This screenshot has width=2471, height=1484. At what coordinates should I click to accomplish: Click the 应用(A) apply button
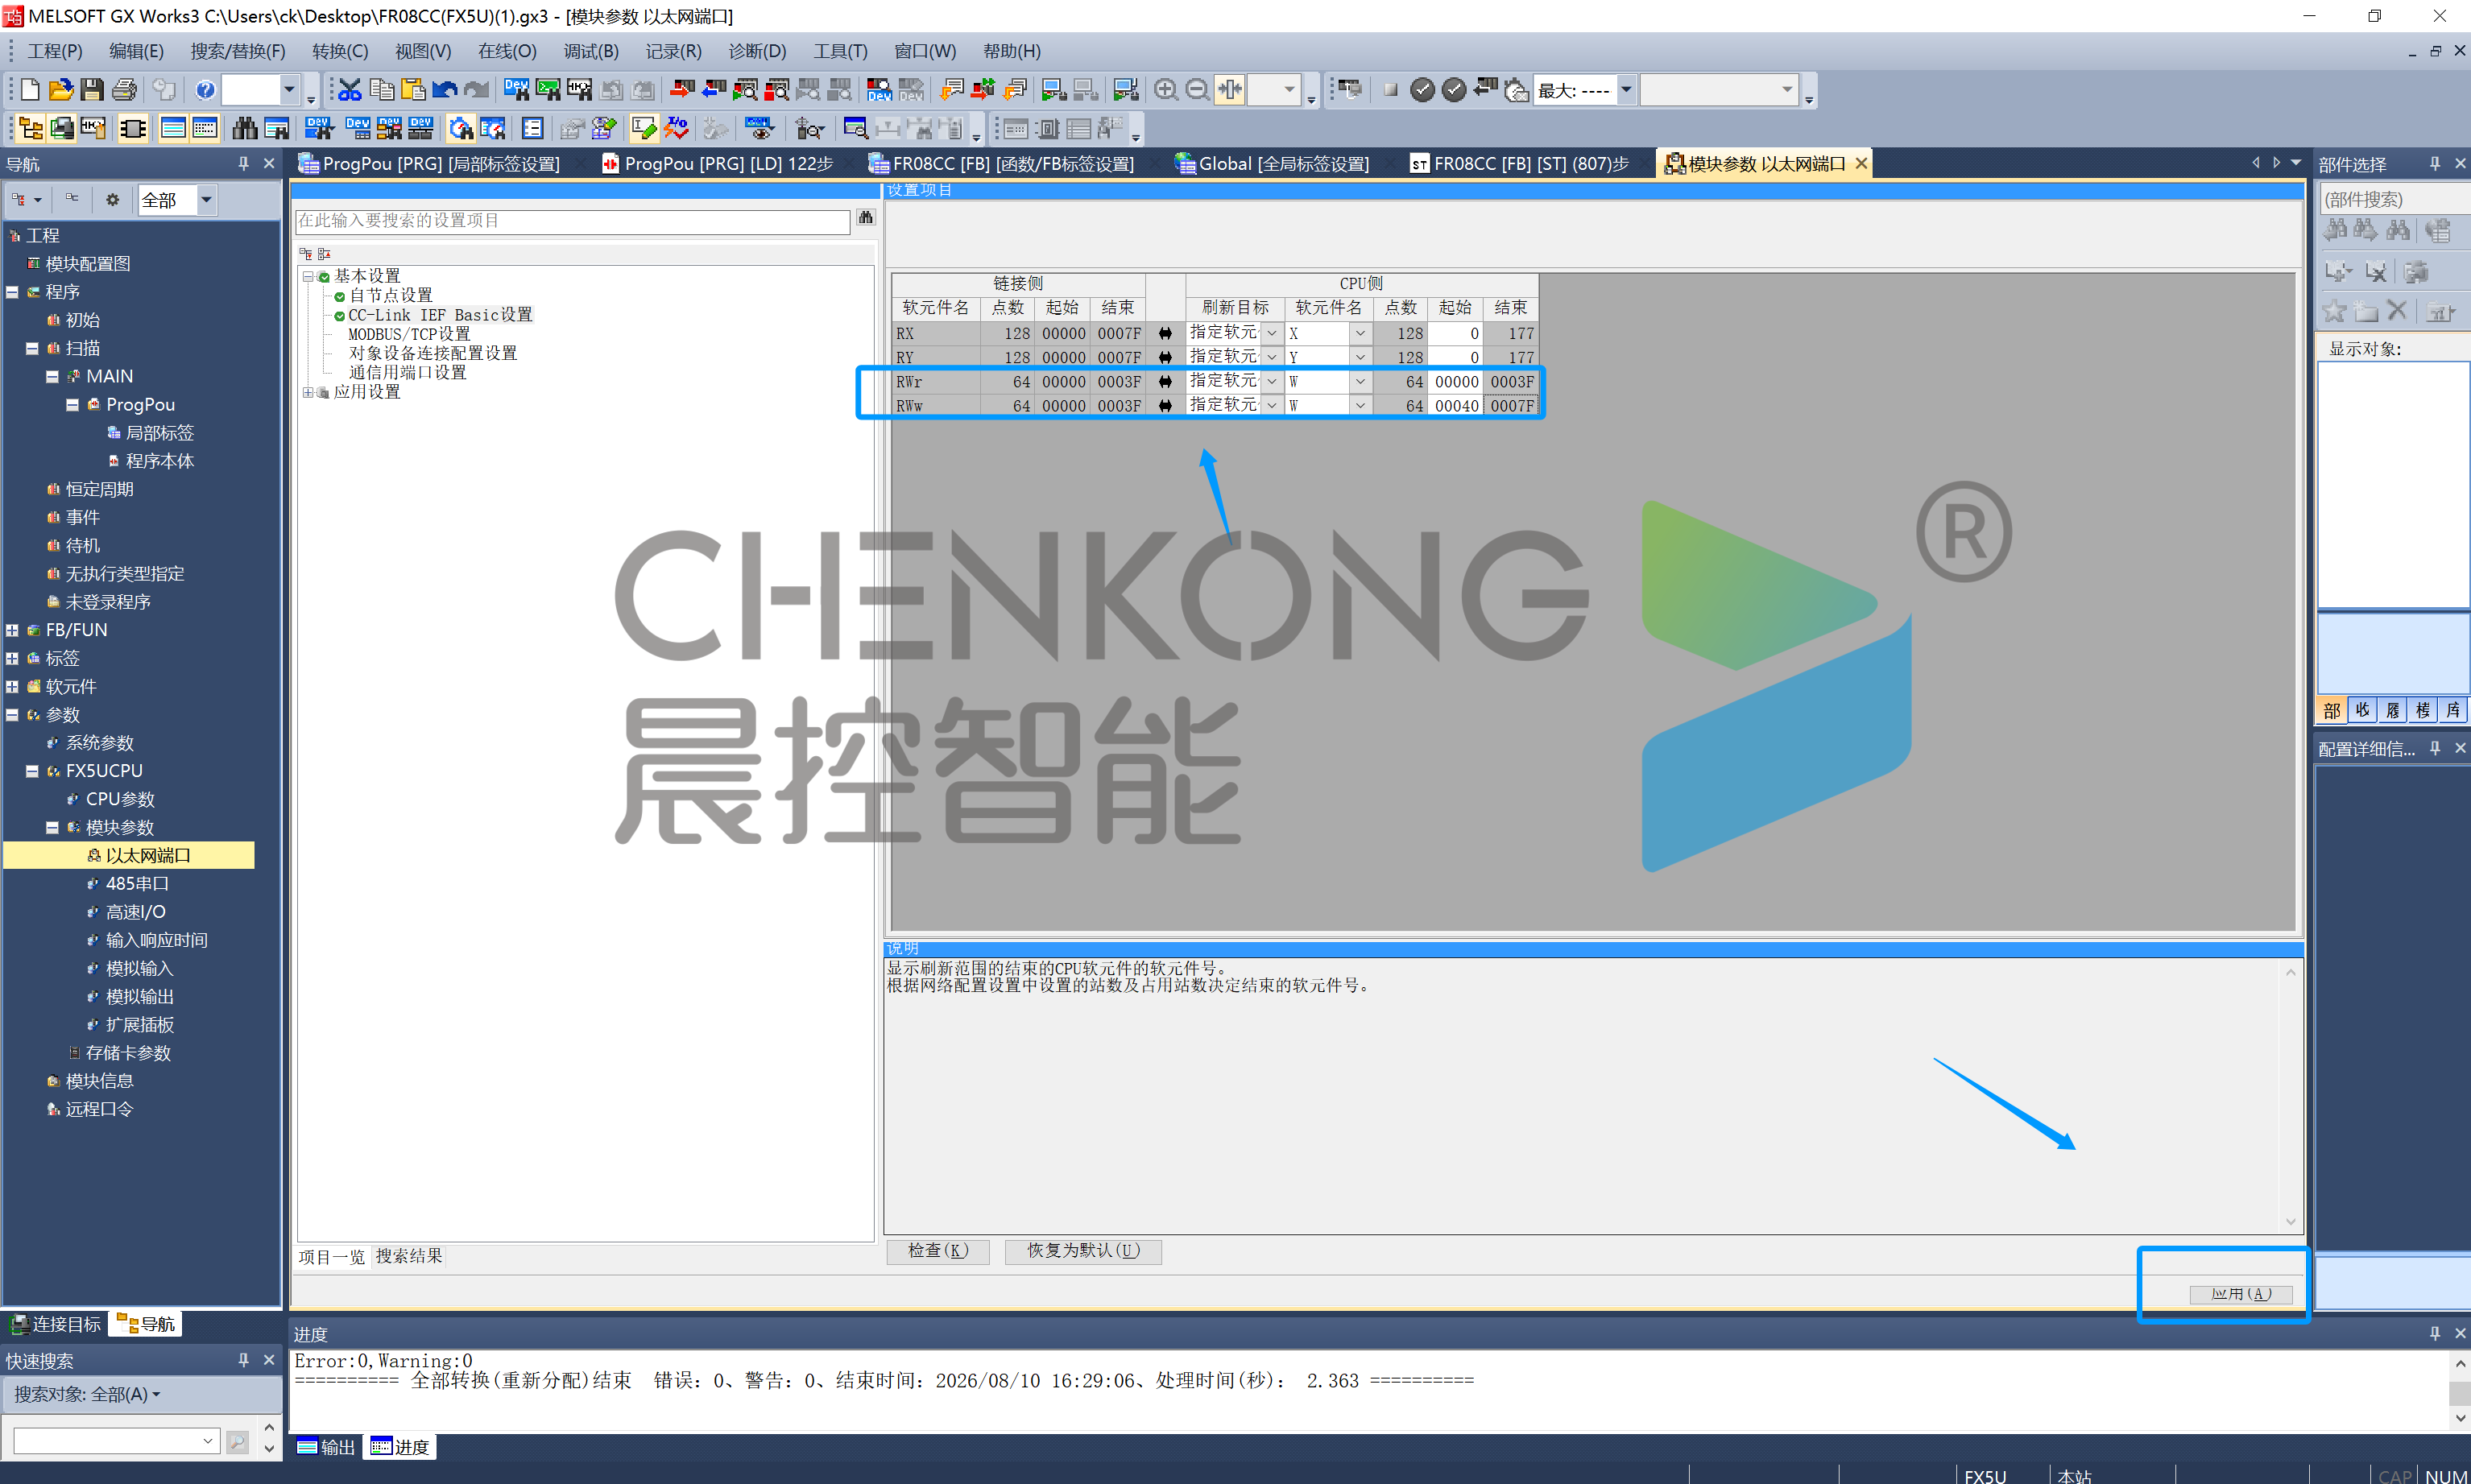pyautogui.click(x=2241, y=1294)
